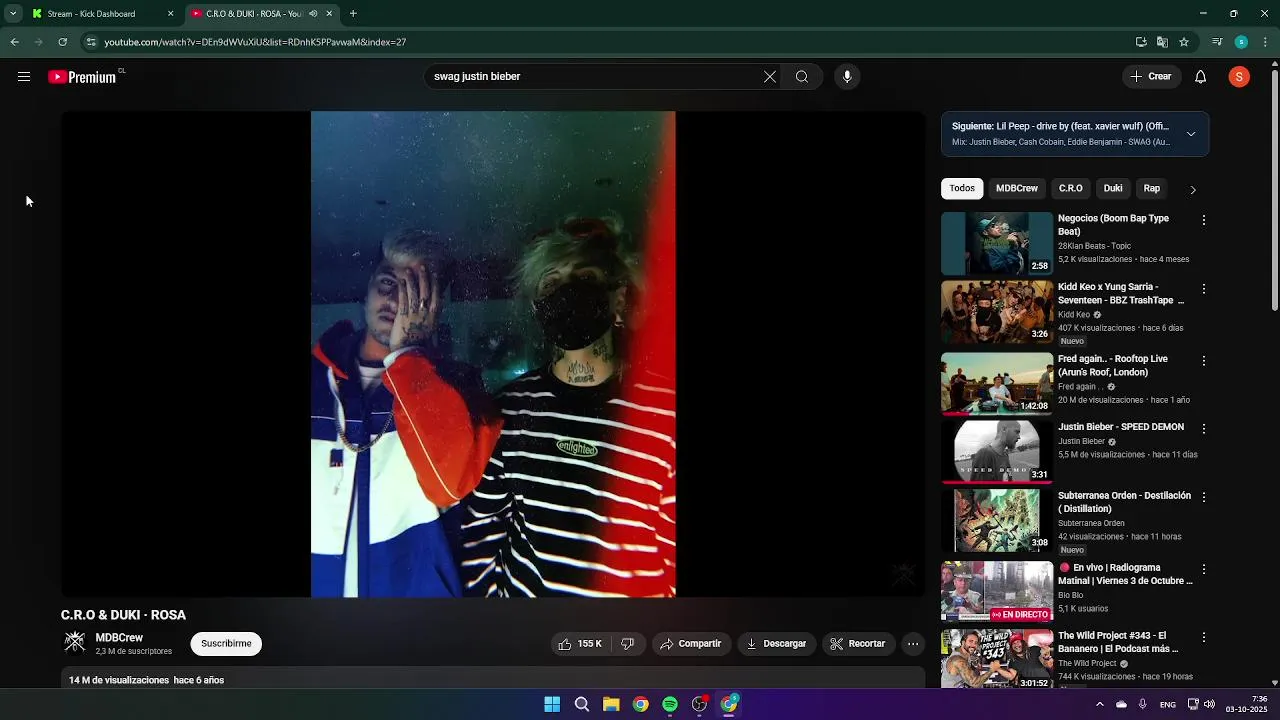Select the C.R.O filter chip
Screen dimensions: 1280x720
click(x=1071, y=188)
